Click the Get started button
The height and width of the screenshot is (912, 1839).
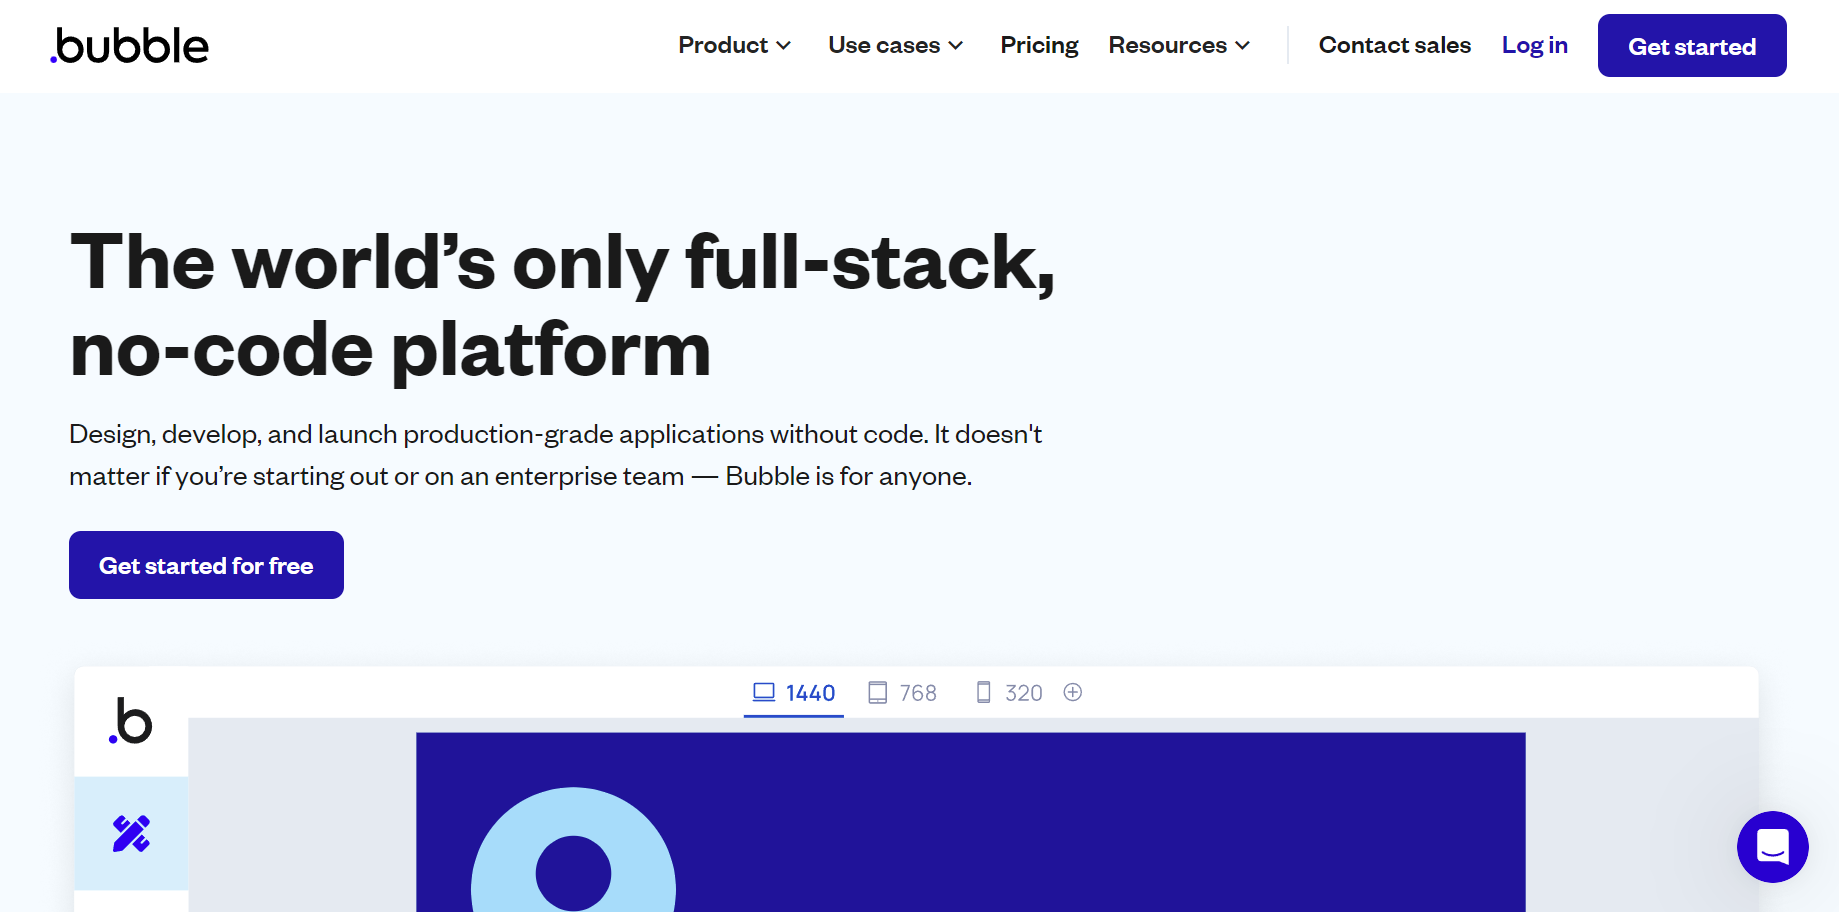point(1691,45)
